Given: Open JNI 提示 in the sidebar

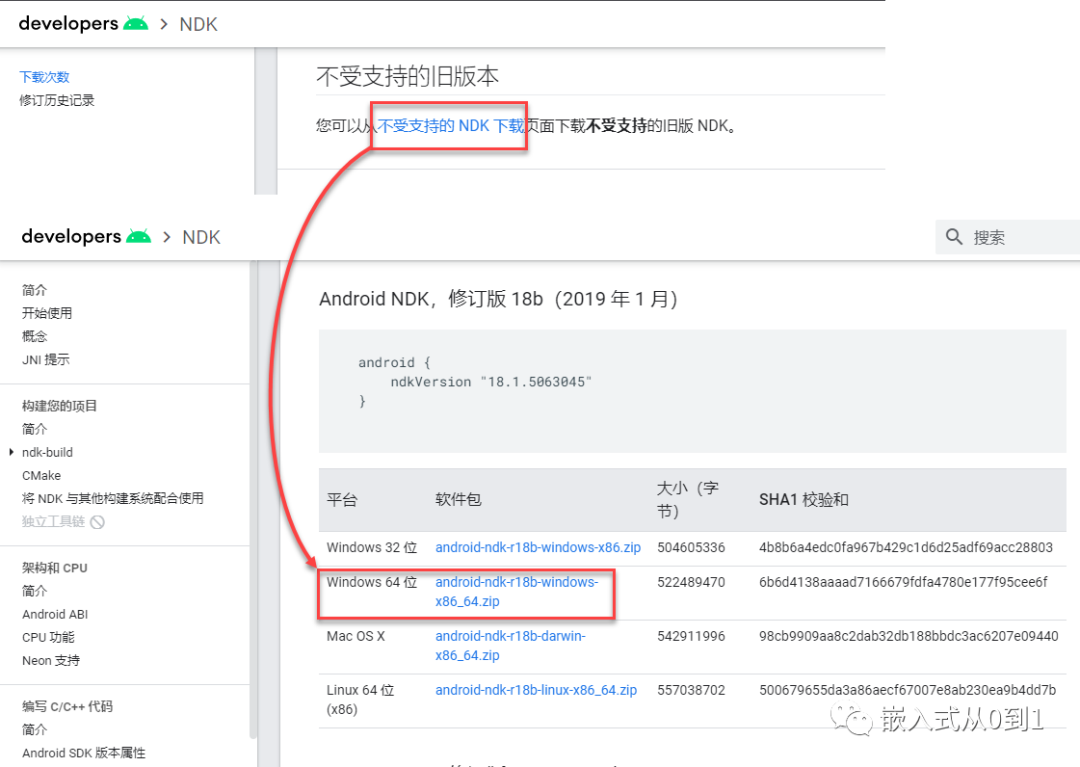Looking at the screenshot, I should 45,359.
